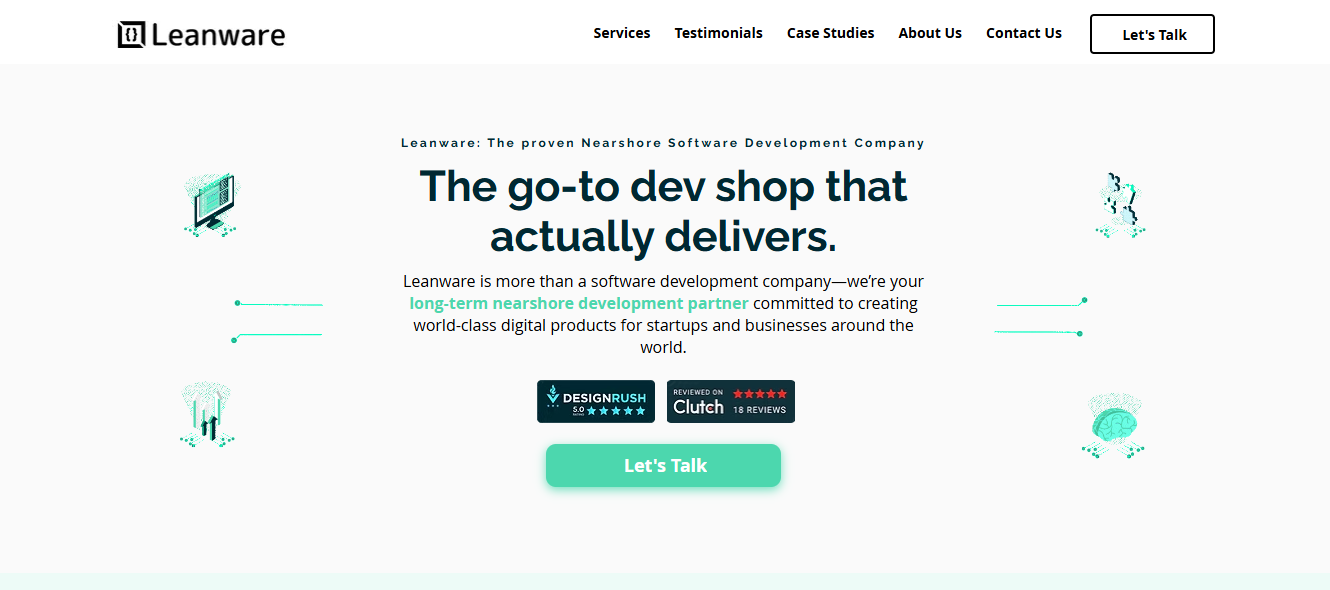The image size is (1330, 590).
Task: Click the bar chart with arrow illustration
Action: [x=207, y=413]
